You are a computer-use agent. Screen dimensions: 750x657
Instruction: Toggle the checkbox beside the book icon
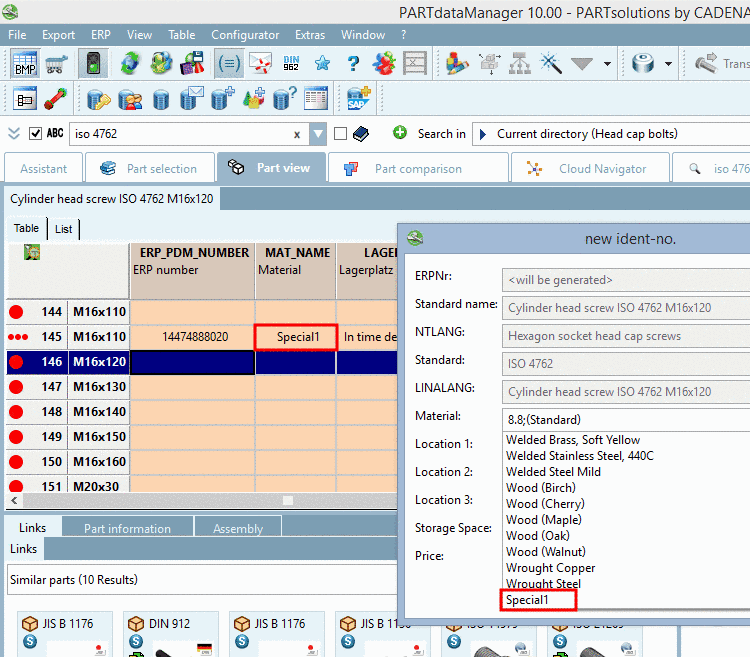click(x=340, y=134)
